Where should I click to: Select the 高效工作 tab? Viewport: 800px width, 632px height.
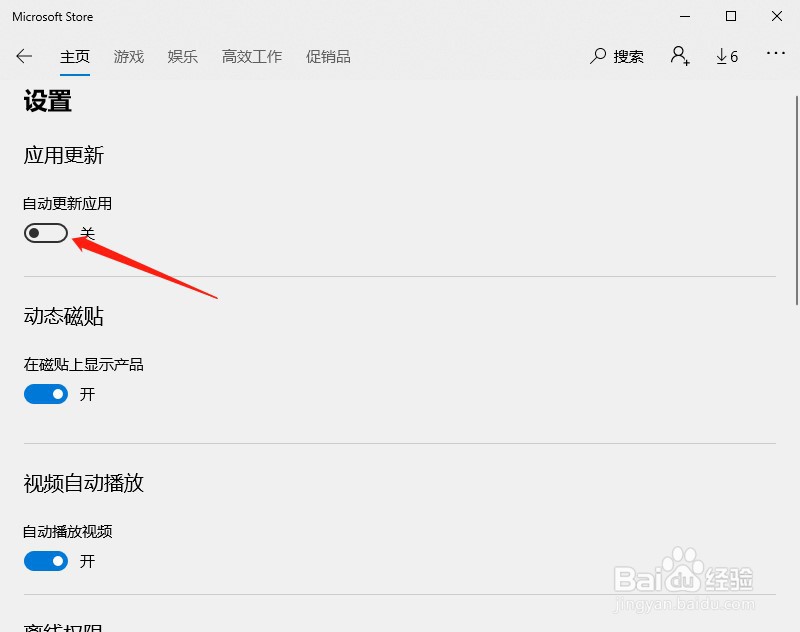tap(252, 56)
